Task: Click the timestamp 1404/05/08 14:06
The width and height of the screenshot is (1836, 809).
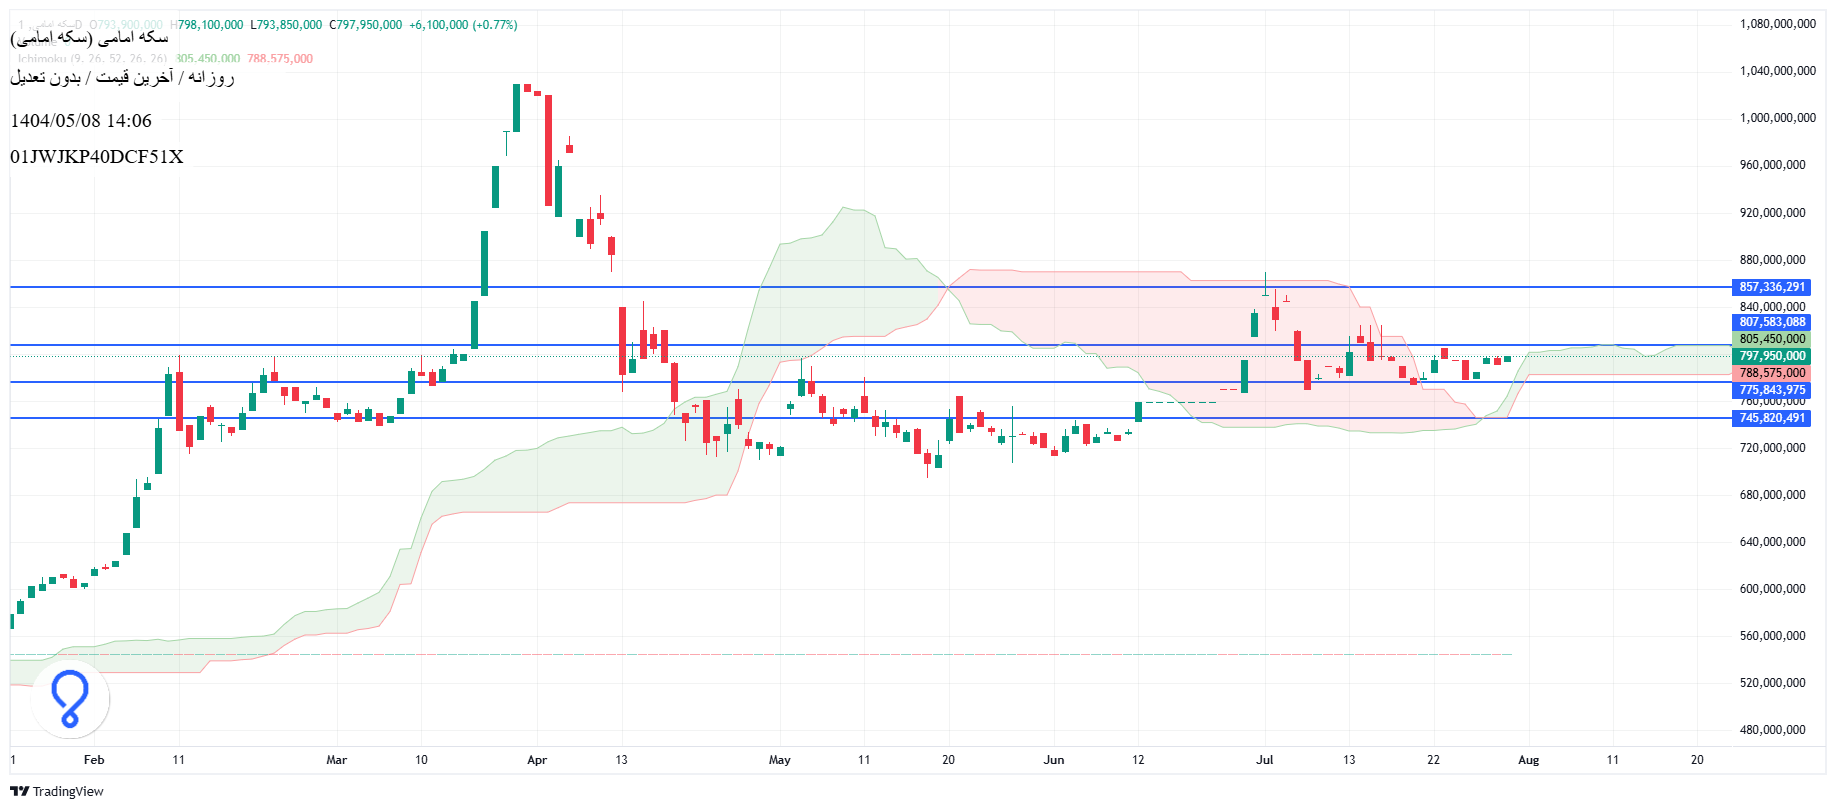Action: (x=81, y=121)
